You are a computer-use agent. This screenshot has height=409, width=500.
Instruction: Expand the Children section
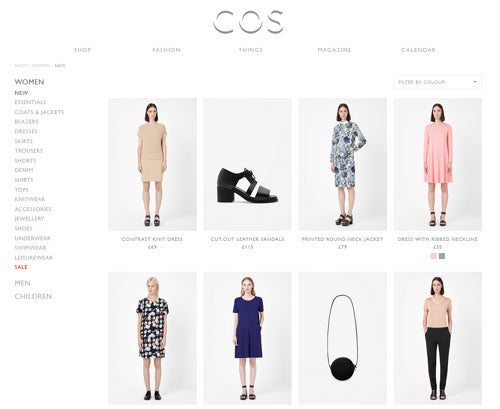coord(33,296)
